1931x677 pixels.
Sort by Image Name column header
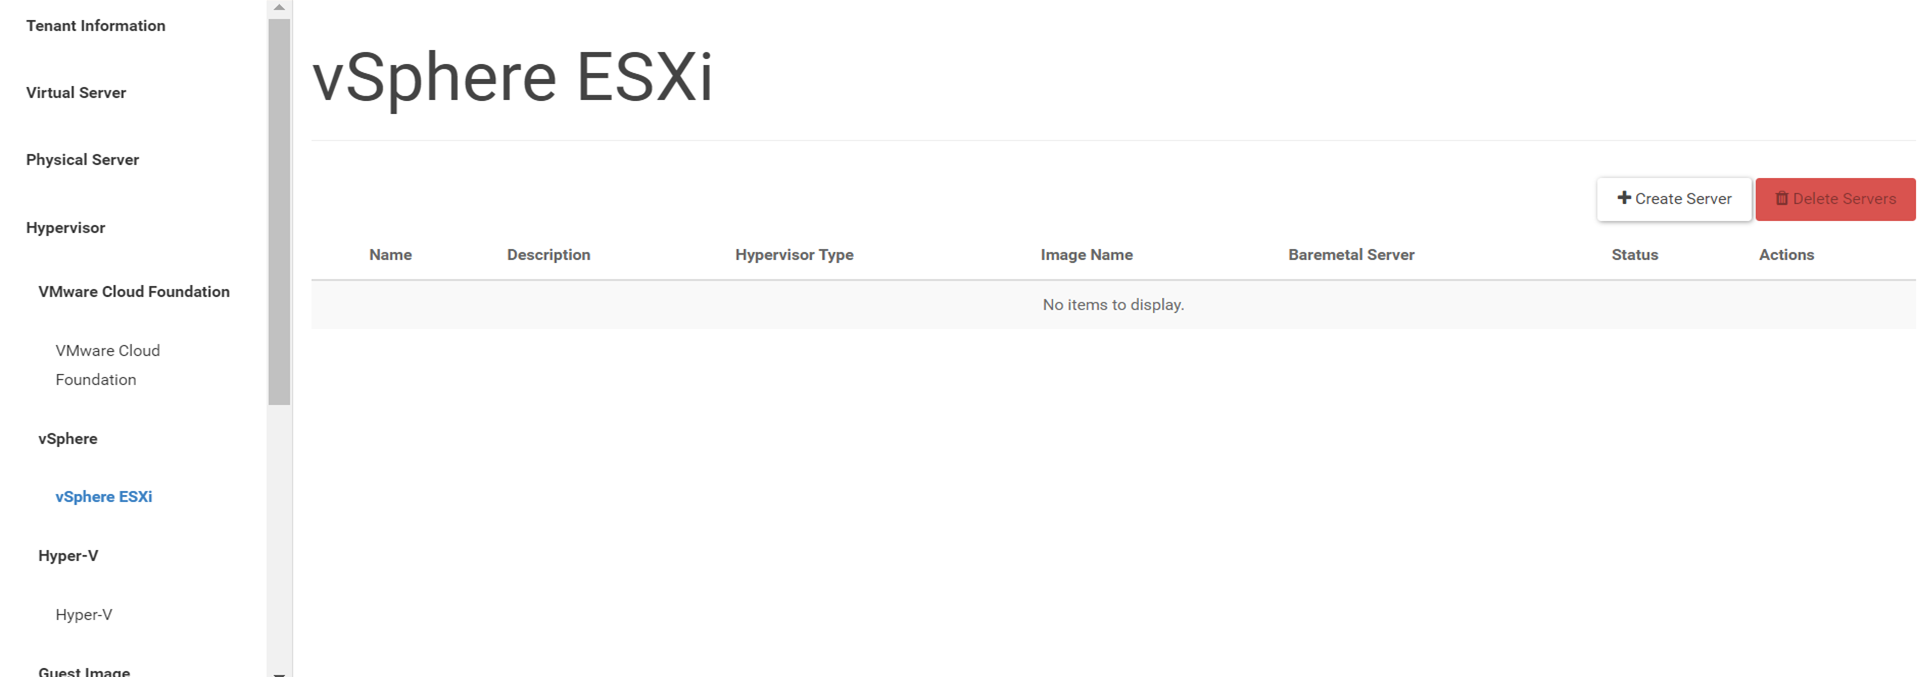(1086, 255)
